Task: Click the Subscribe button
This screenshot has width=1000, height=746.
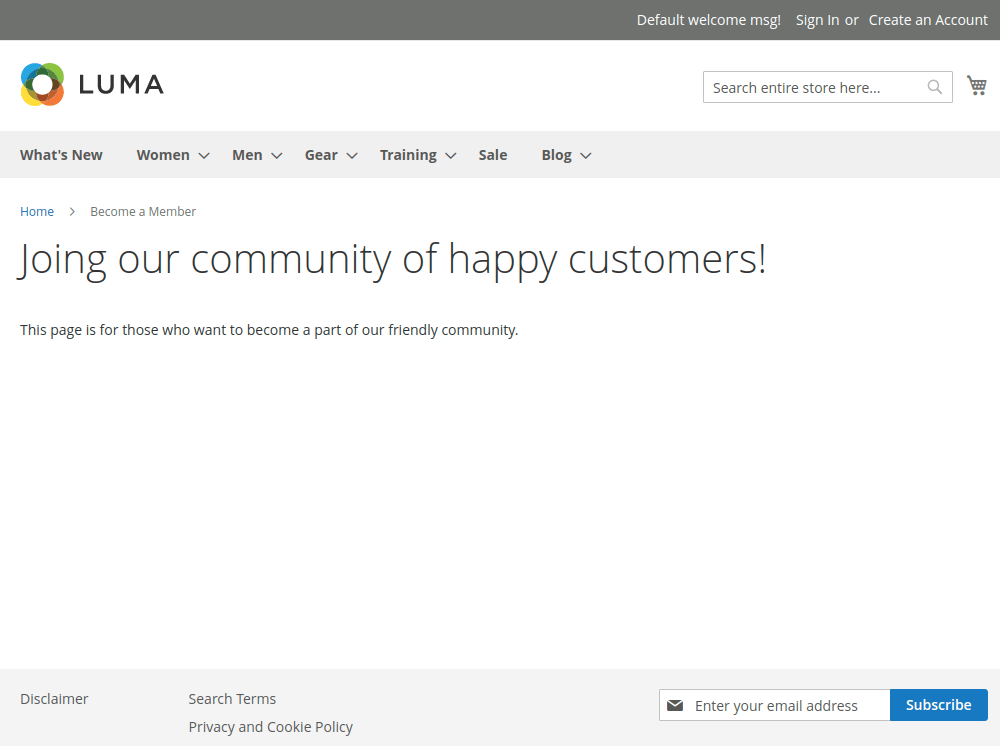Action: 939,705
